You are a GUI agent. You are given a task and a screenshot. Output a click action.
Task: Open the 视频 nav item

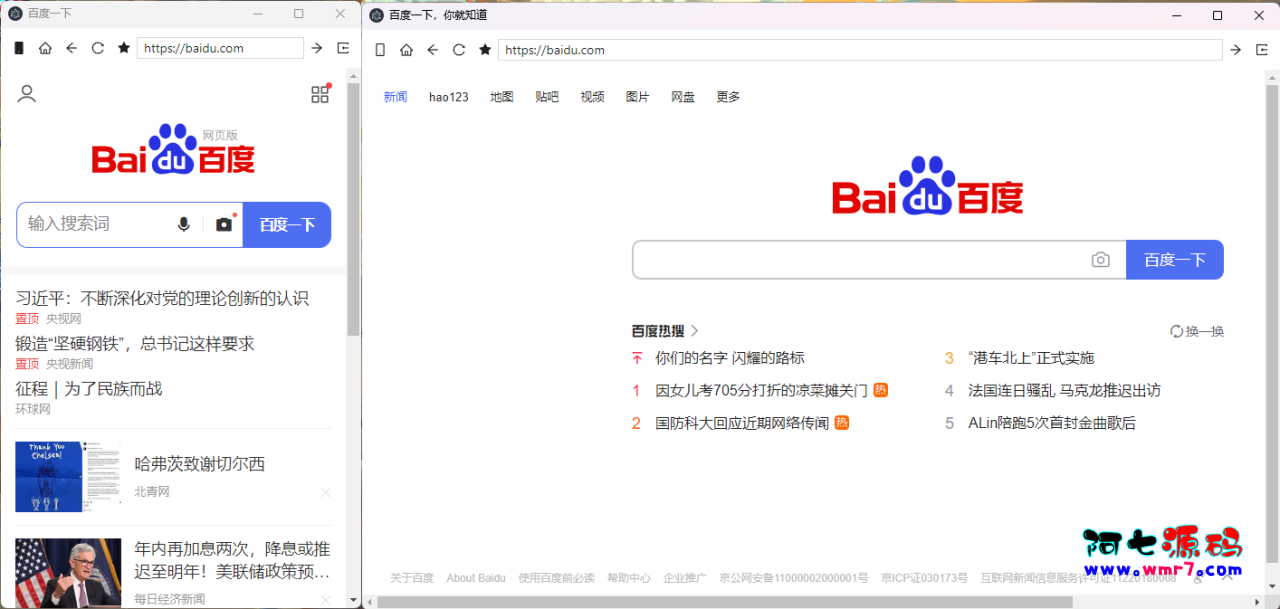[592, 97]
